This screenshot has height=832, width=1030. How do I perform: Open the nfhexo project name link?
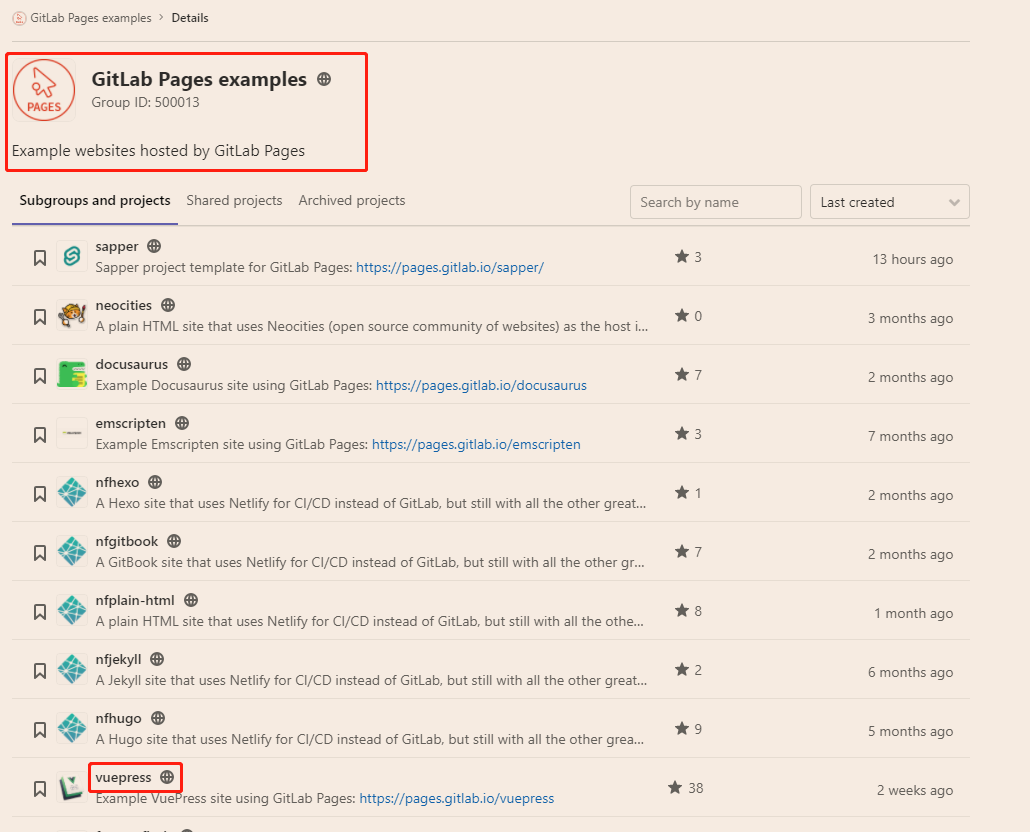click(x=117, y=483)
